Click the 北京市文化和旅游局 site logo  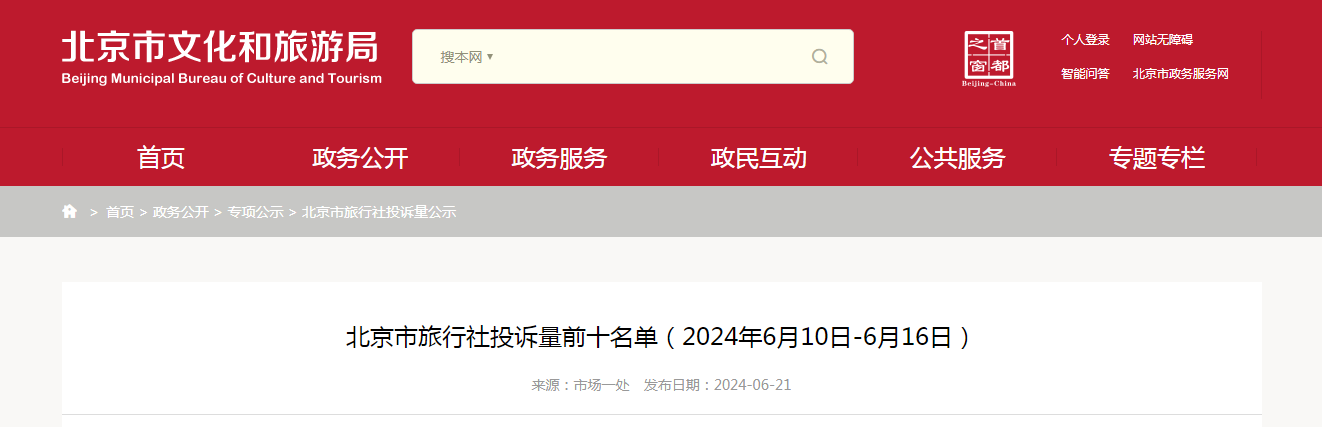tap(221, 58)
